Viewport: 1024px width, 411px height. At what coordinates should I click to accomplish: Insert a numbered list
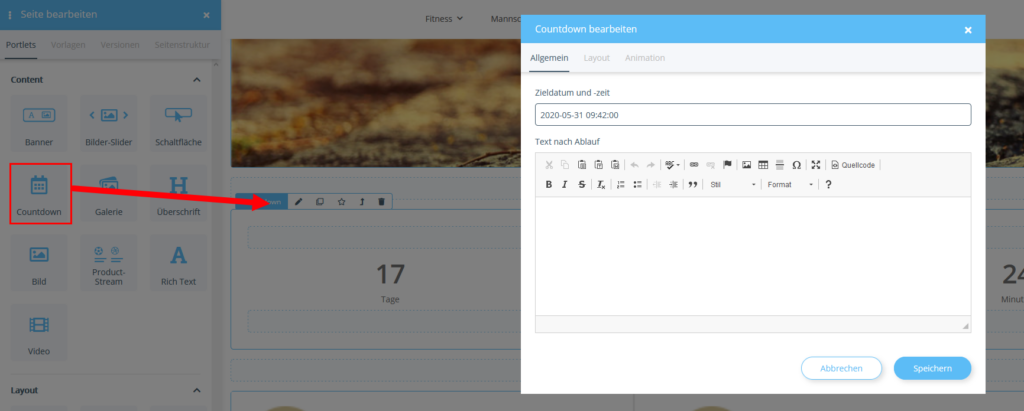(621, 185)
